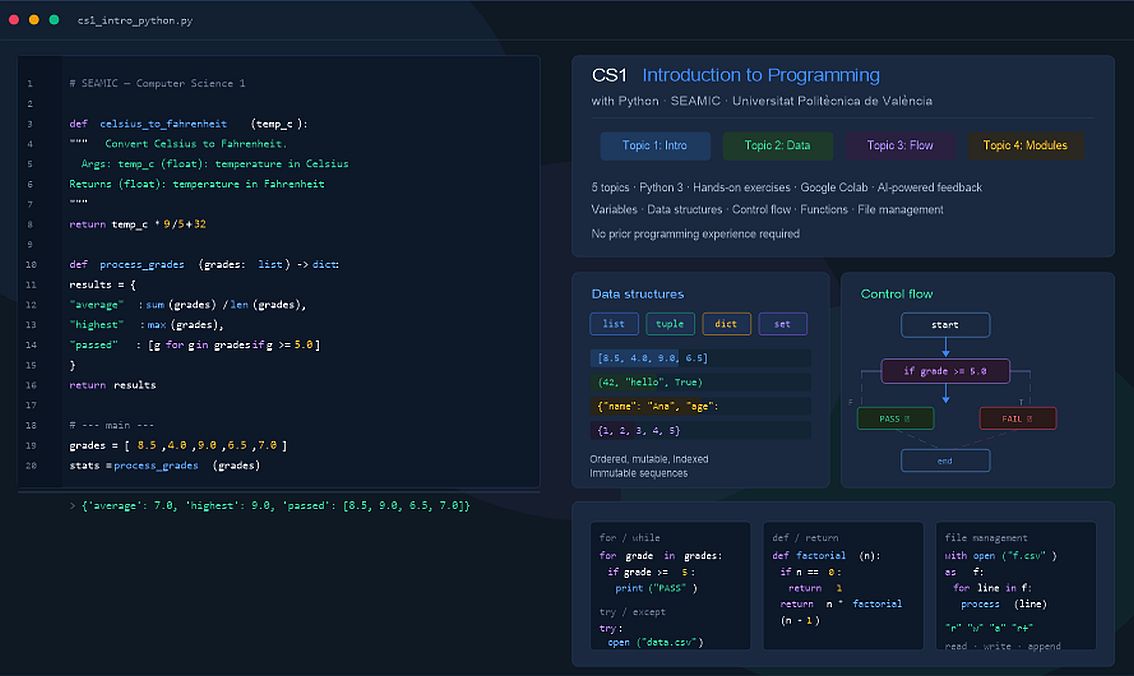
Task: Click the 'try / except' snippet label
Action: pos(632,612)
